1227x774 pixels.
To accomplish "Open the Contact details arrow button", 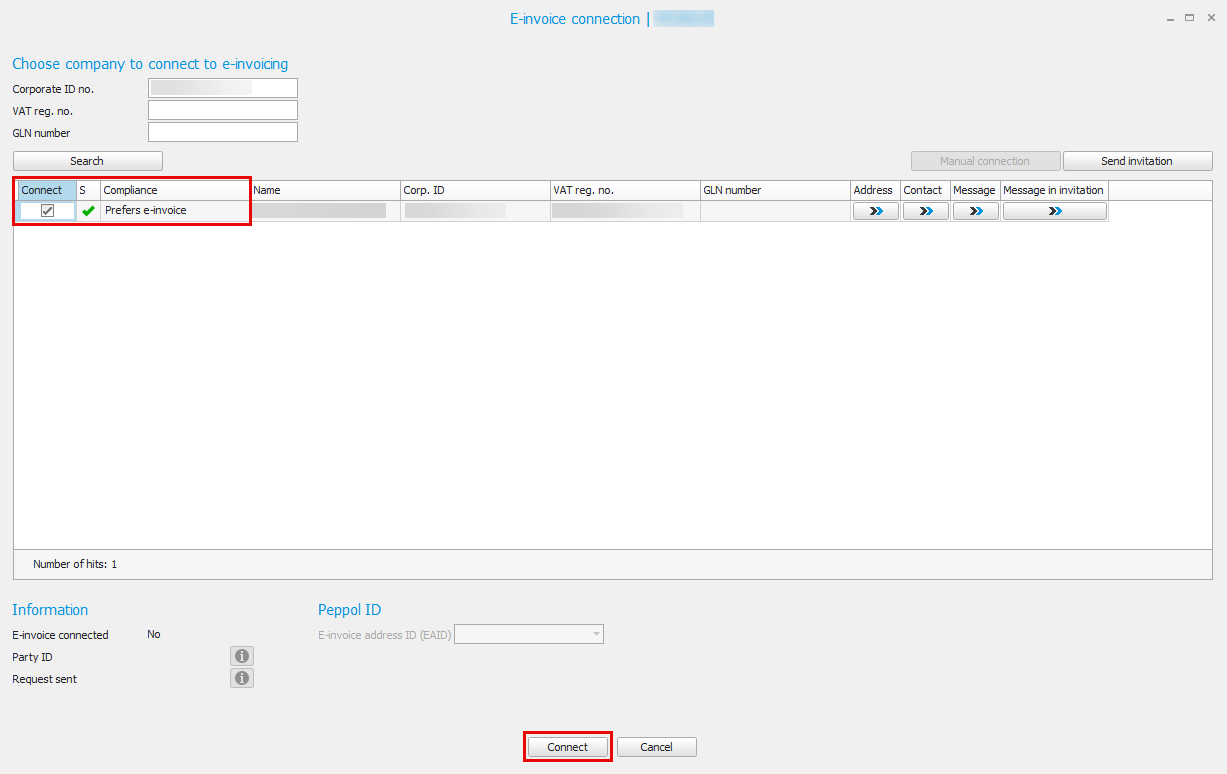I will [925, 211].
